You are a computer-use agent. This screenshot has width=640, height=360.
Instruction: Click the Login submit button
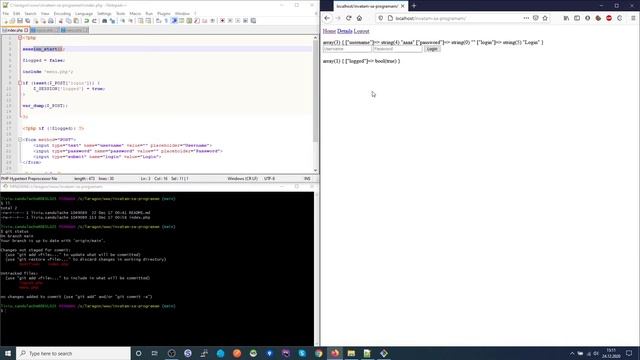point(432,49)
